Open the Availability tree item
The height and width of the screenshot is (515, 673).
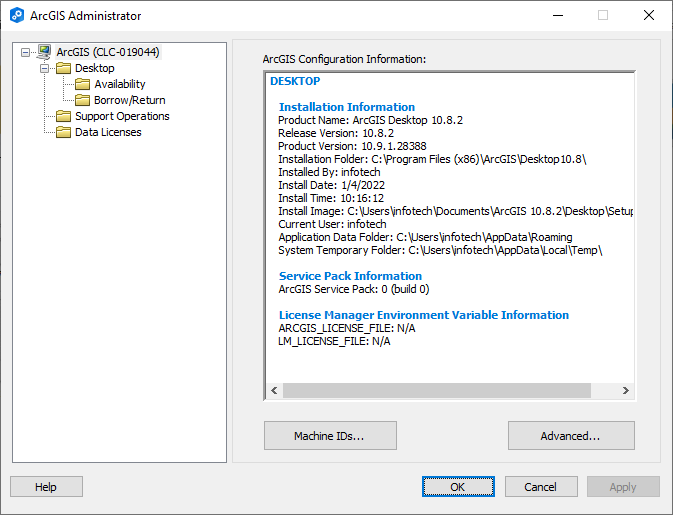point(120,84)
